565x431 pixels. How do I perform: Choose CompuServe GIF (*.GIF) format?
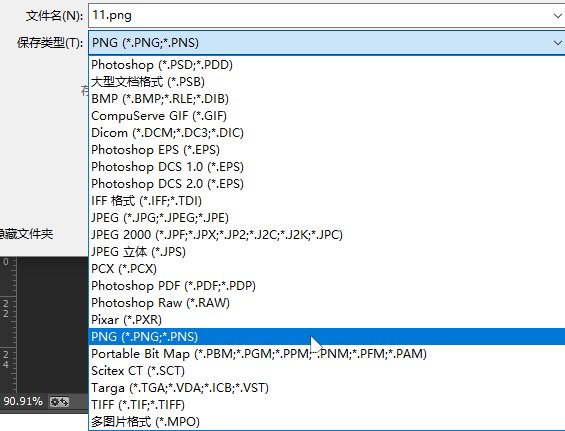click(x=326, y=116)
